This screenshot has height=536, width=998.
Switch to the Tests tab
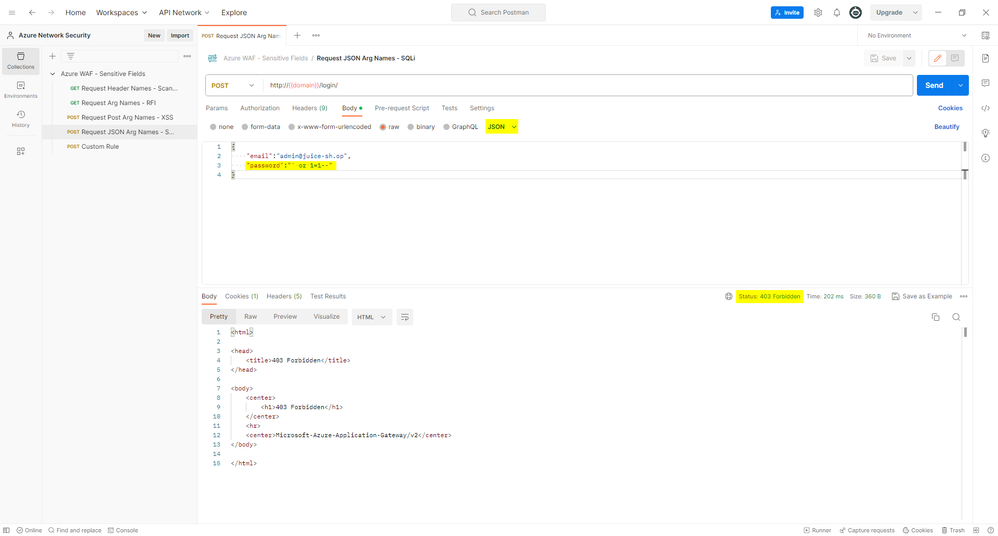point(449,108)
